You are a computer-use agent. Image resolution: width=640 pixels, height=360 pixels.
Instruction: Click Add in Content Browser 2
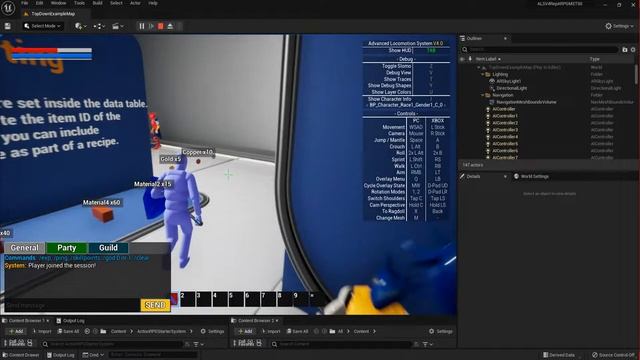(x=245, y=331)
